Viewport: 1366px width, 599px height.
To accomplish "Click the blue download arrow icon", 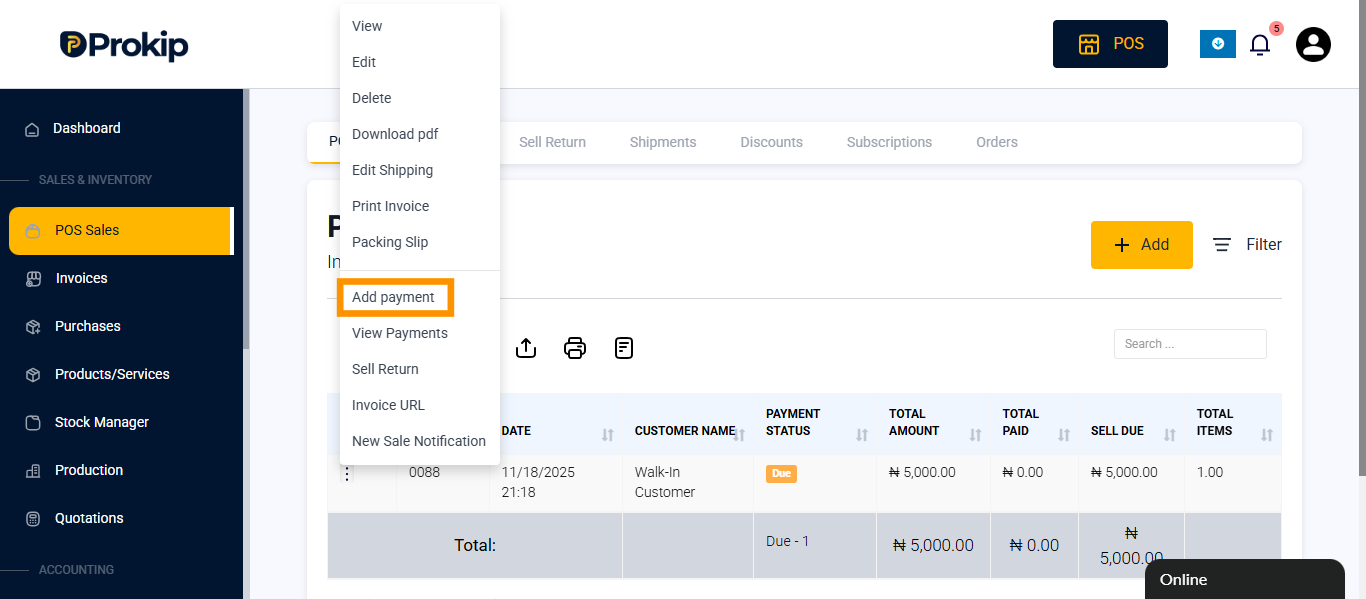I will click(1218, 44).
